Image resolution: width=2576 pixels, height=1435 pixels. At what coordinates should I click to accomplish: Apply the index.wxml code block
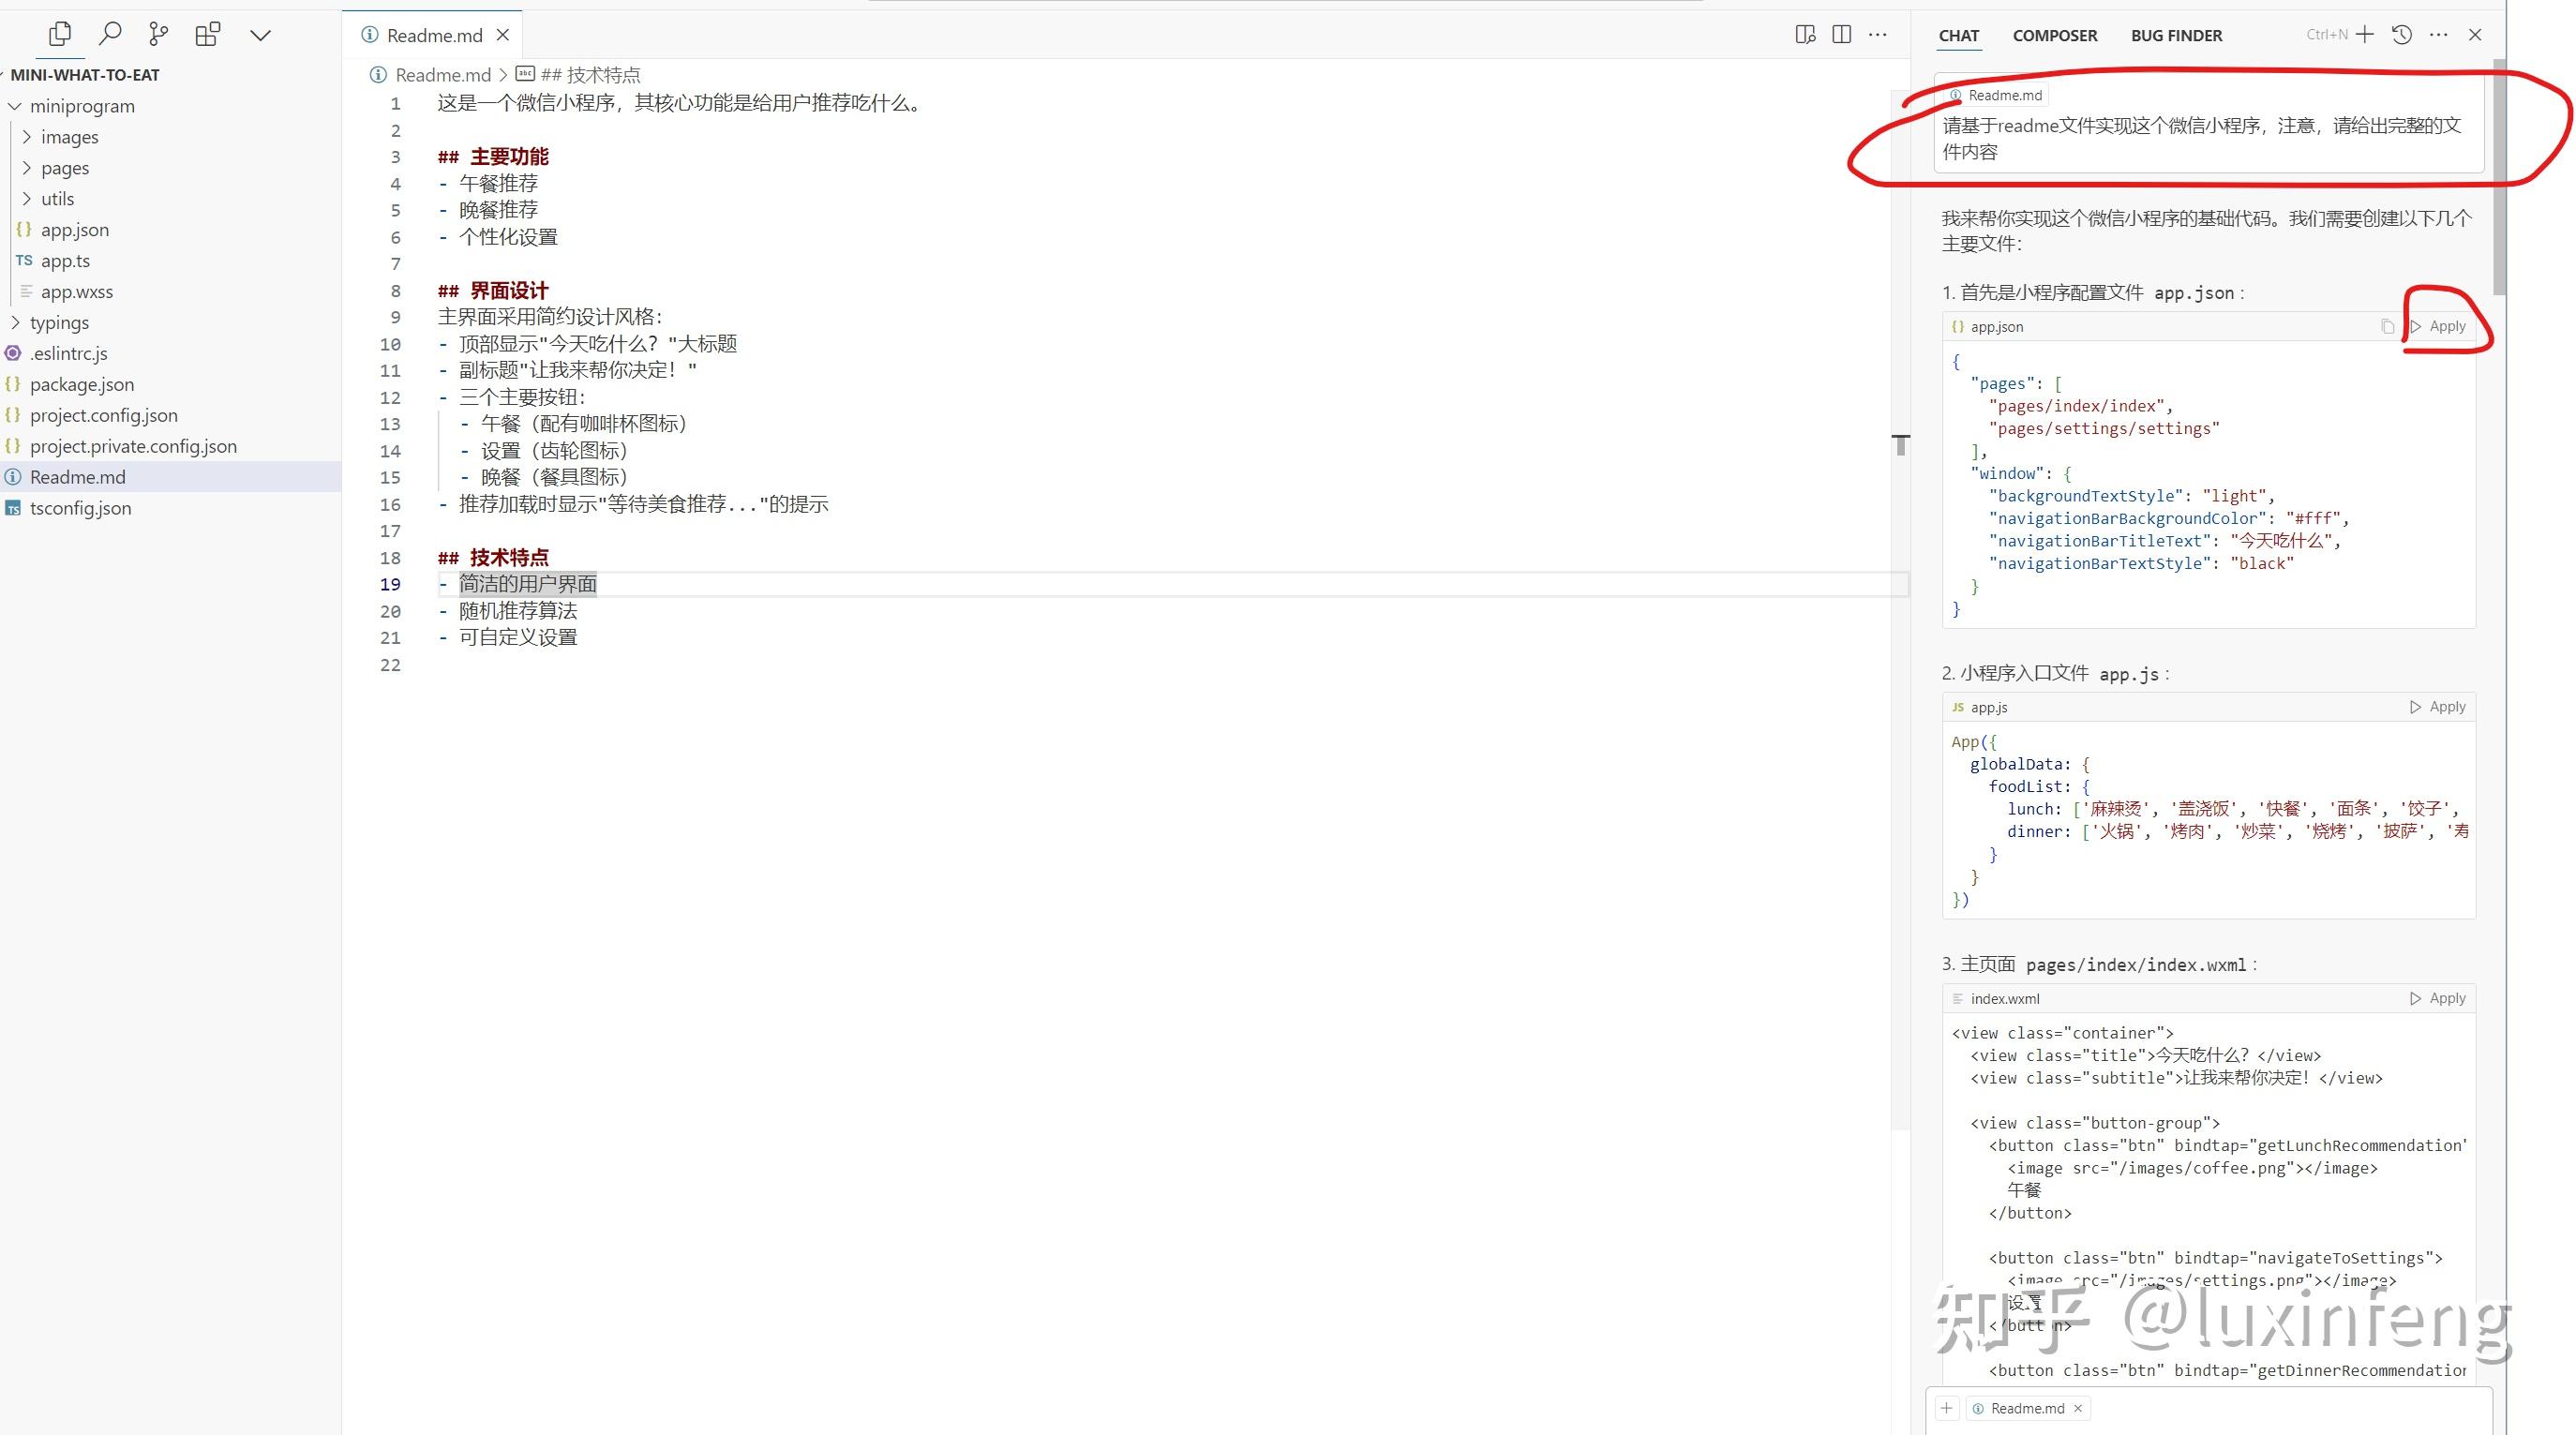tap(2438, 998)
